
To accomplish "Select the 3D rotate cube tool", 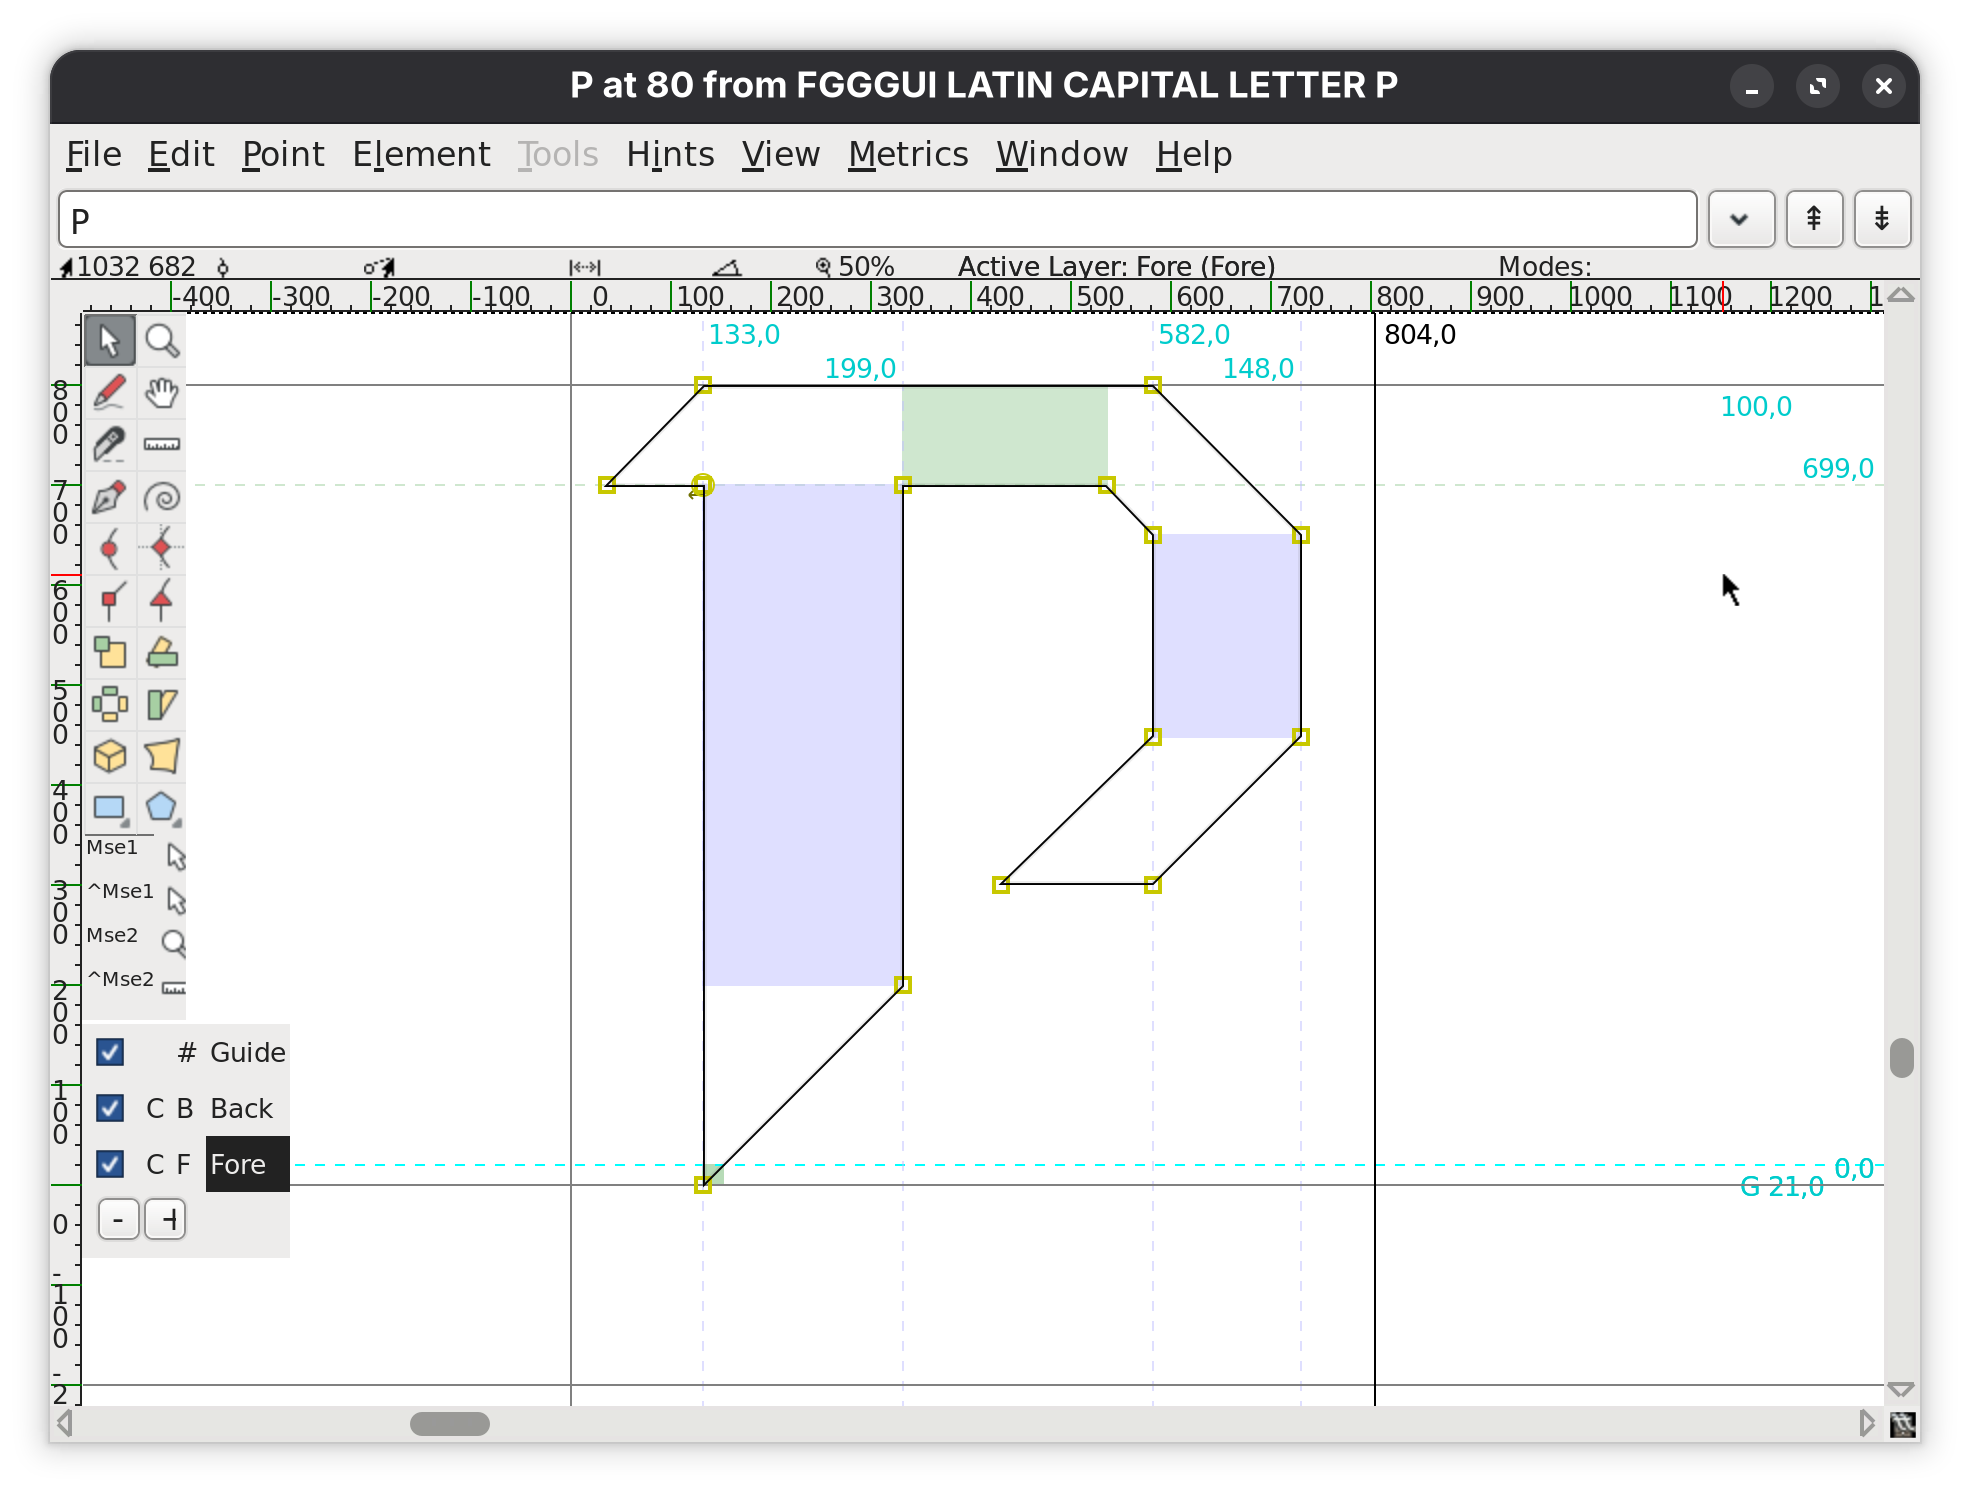I will click(109, 756).
